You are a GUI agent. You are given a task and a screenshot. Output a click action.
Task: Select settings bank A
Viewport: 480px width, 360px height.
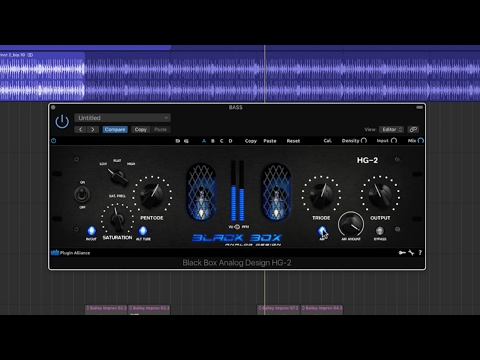pos(204,141)
